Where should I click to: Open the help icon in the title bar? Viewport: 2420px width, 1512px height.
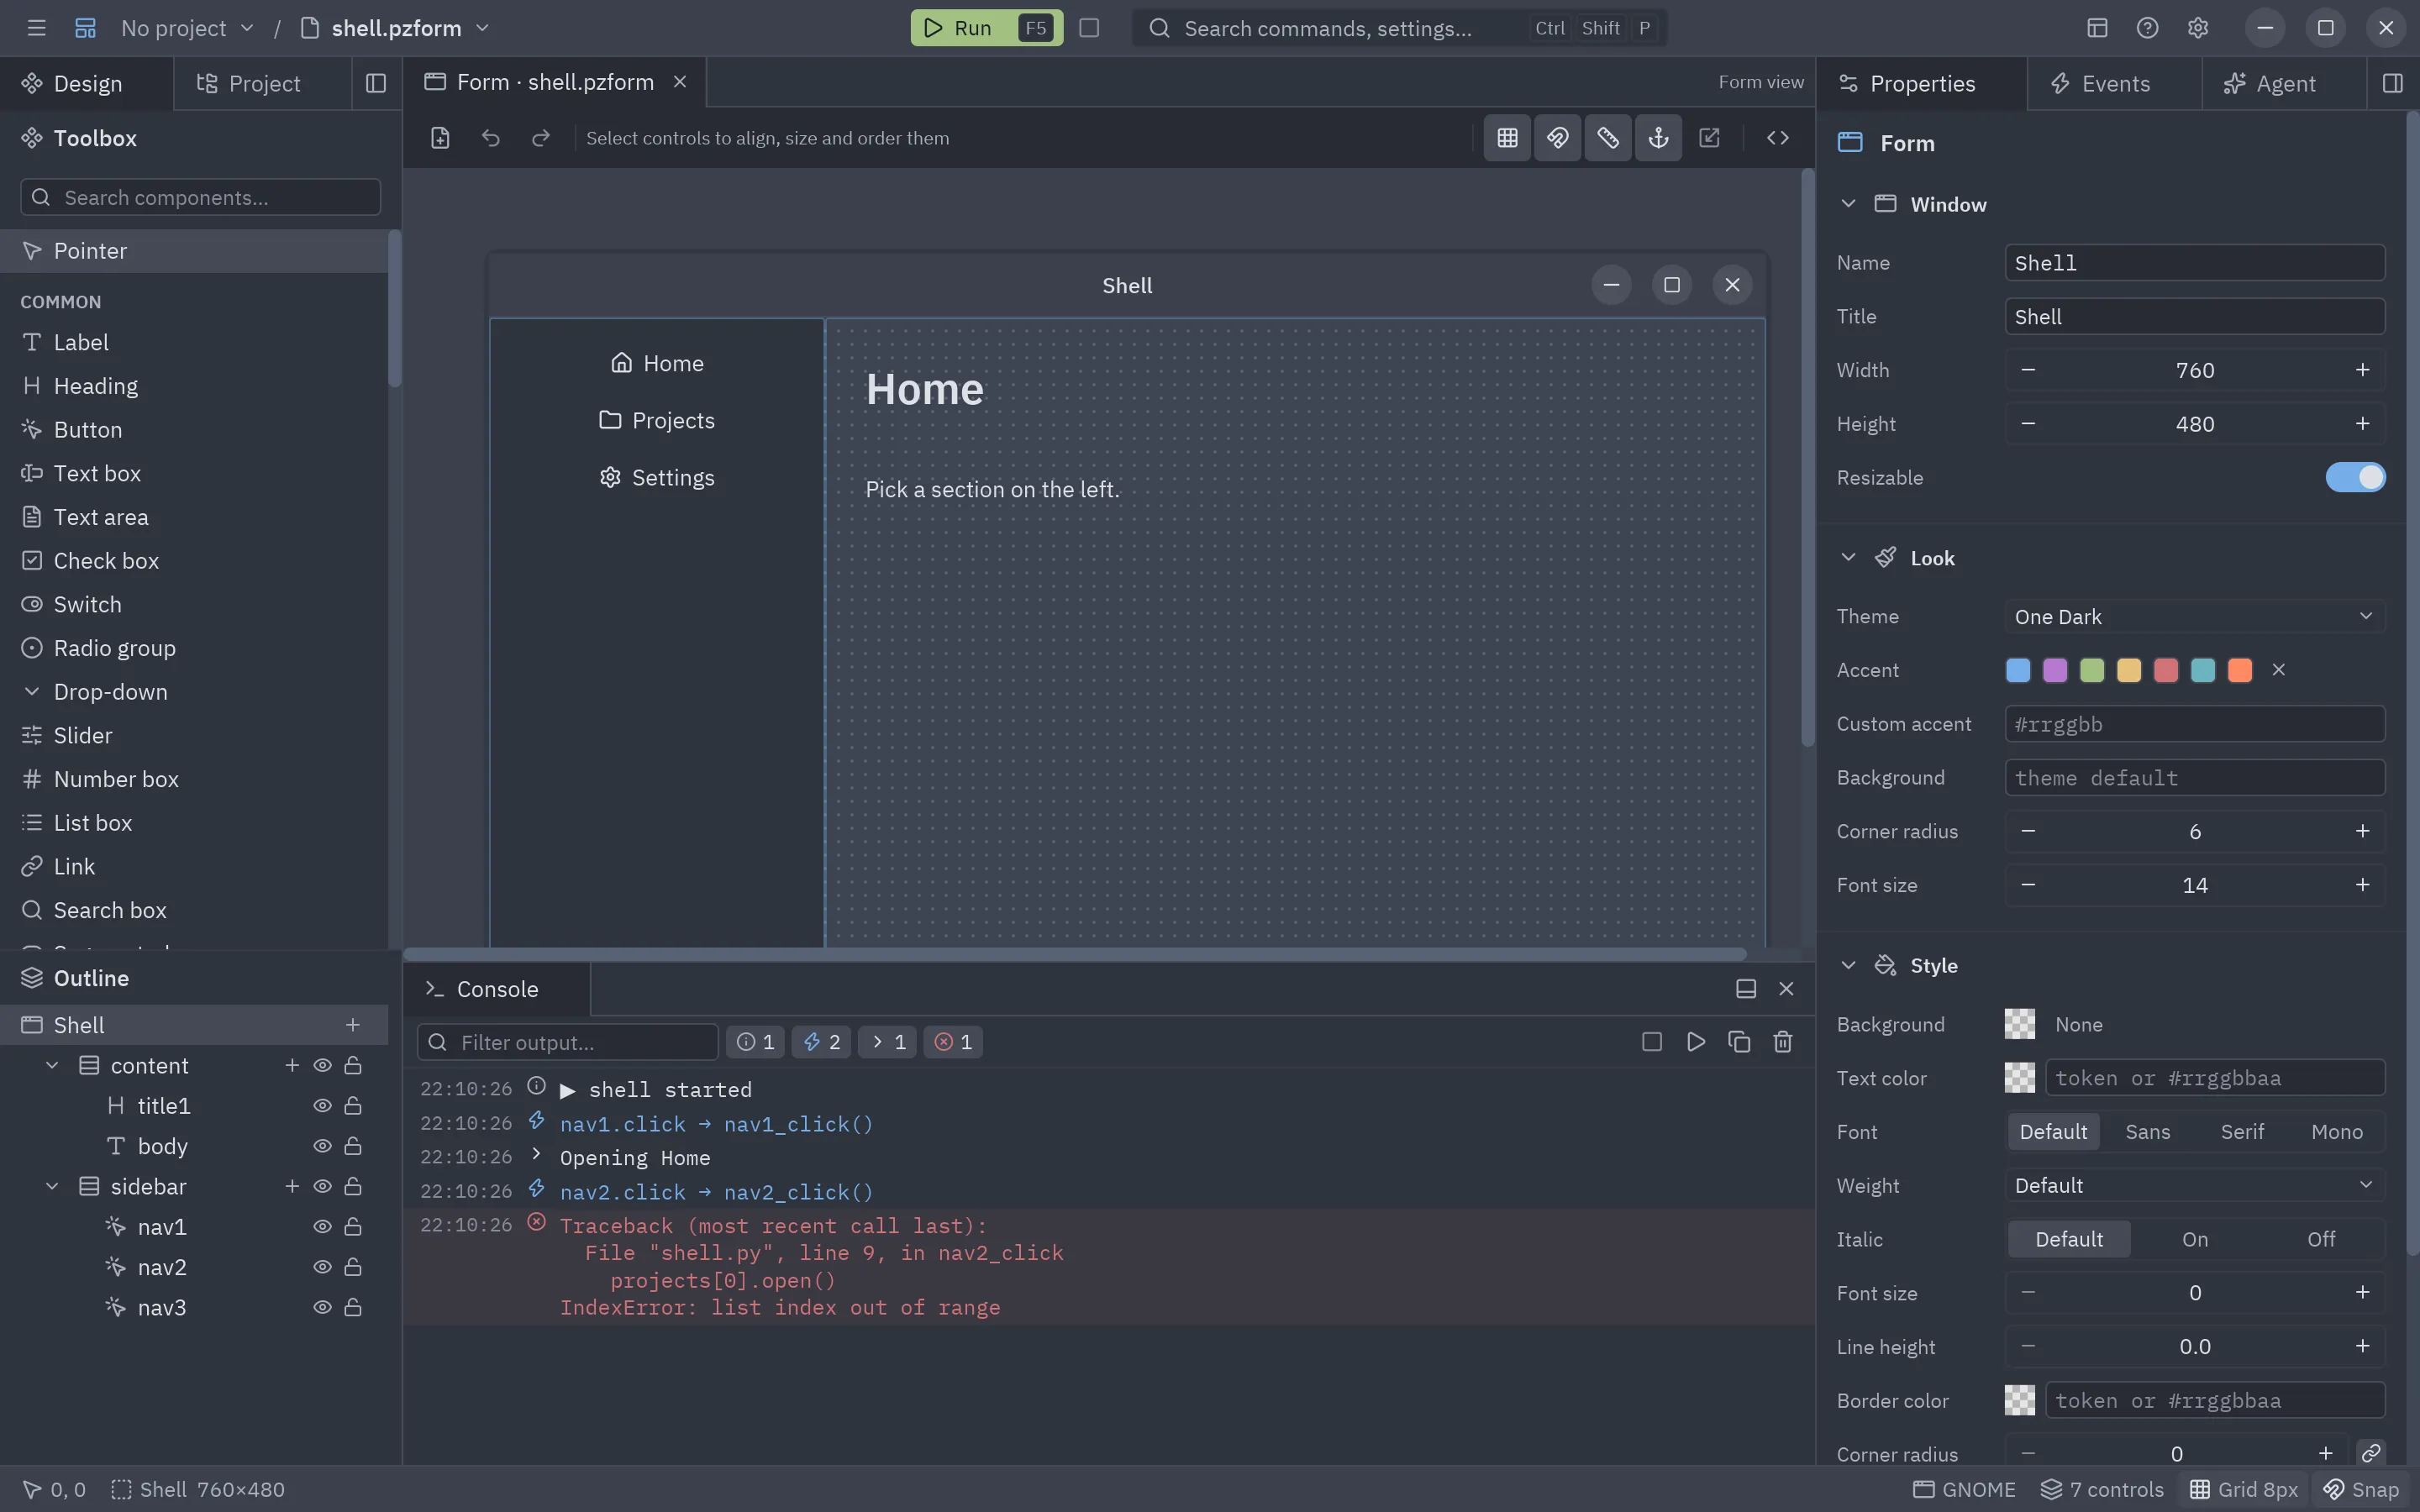coord(2147,28)
